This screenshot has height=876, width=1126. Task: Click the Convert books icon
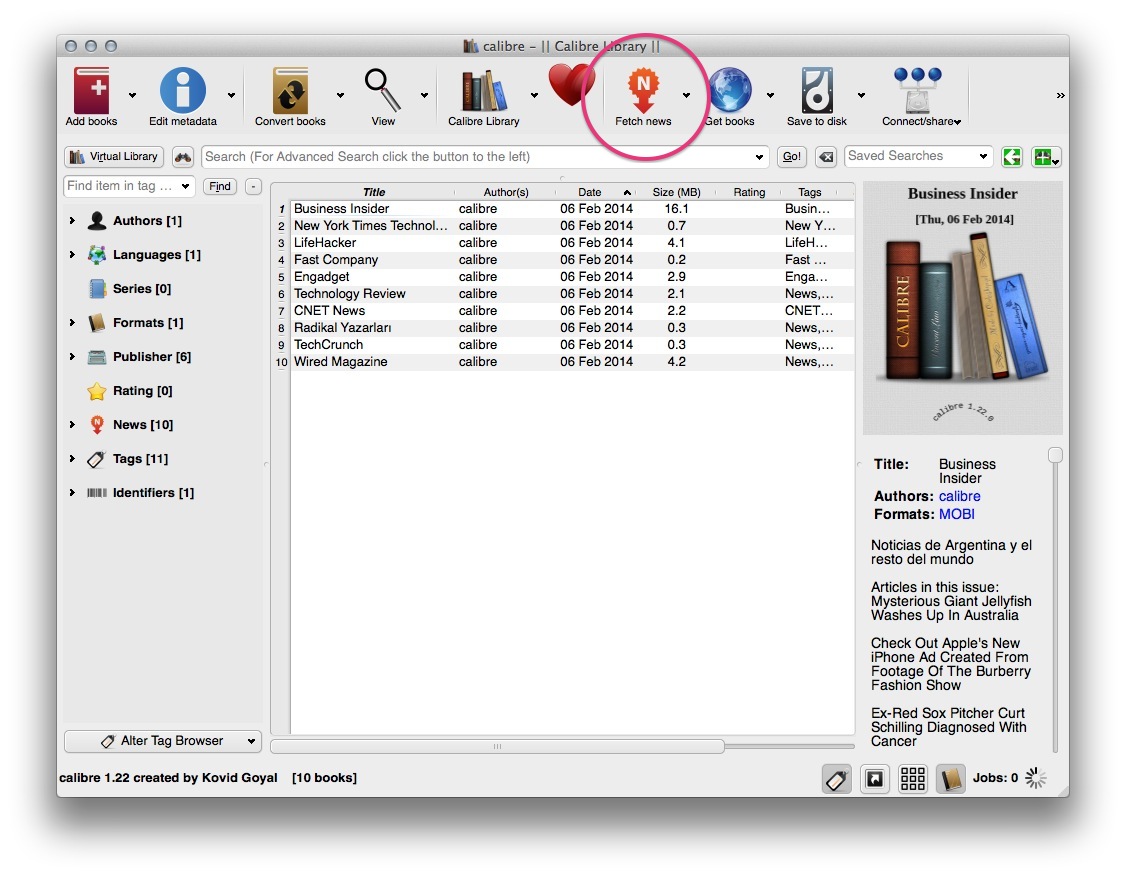point(290,90)
